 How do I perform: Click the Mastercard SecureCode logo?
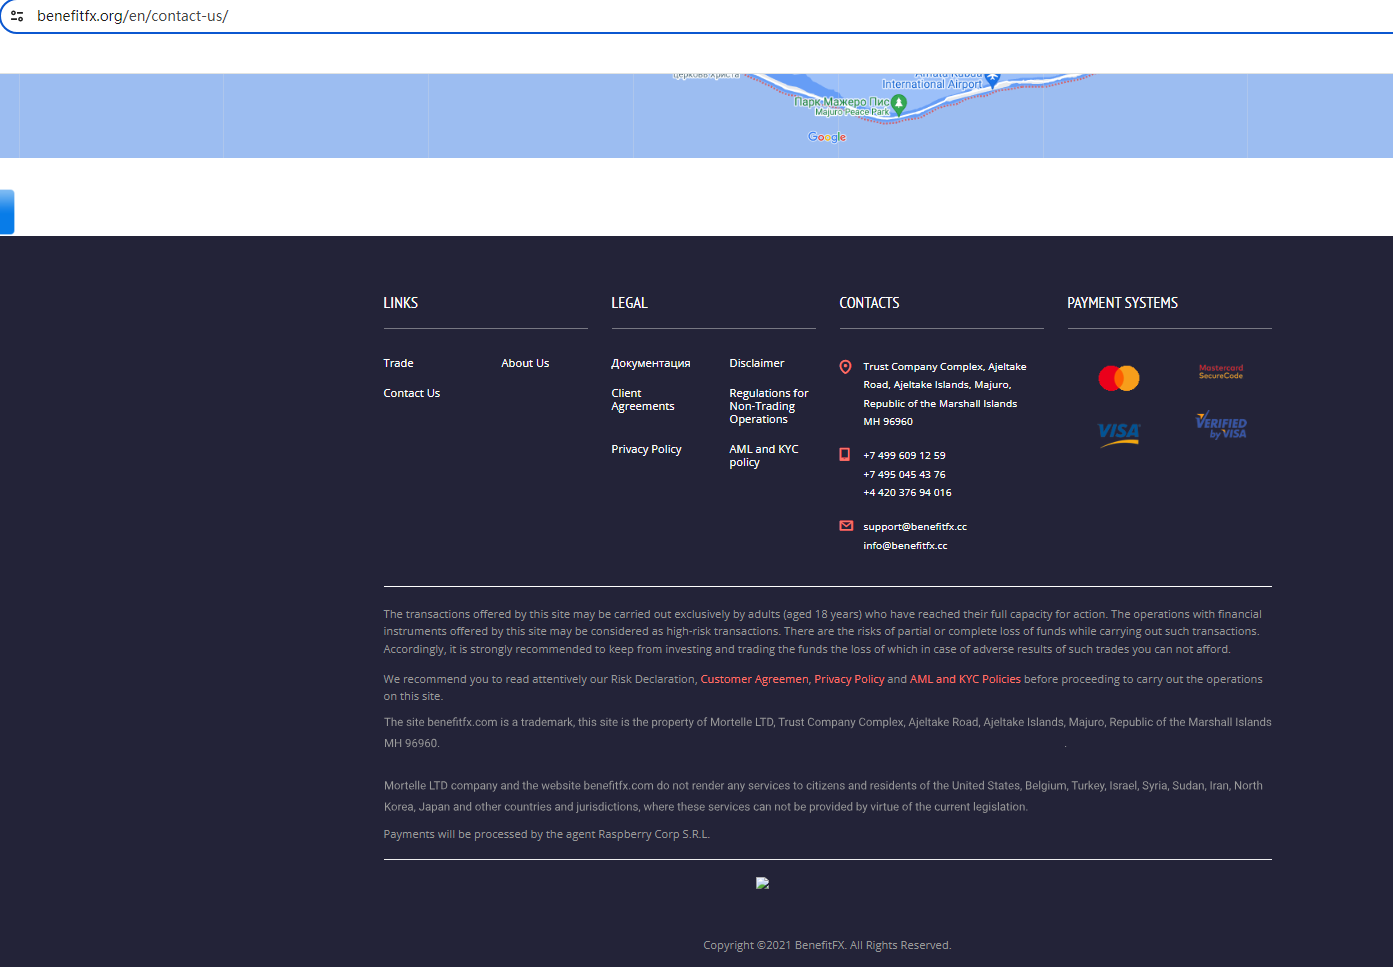coord(1220,372)
